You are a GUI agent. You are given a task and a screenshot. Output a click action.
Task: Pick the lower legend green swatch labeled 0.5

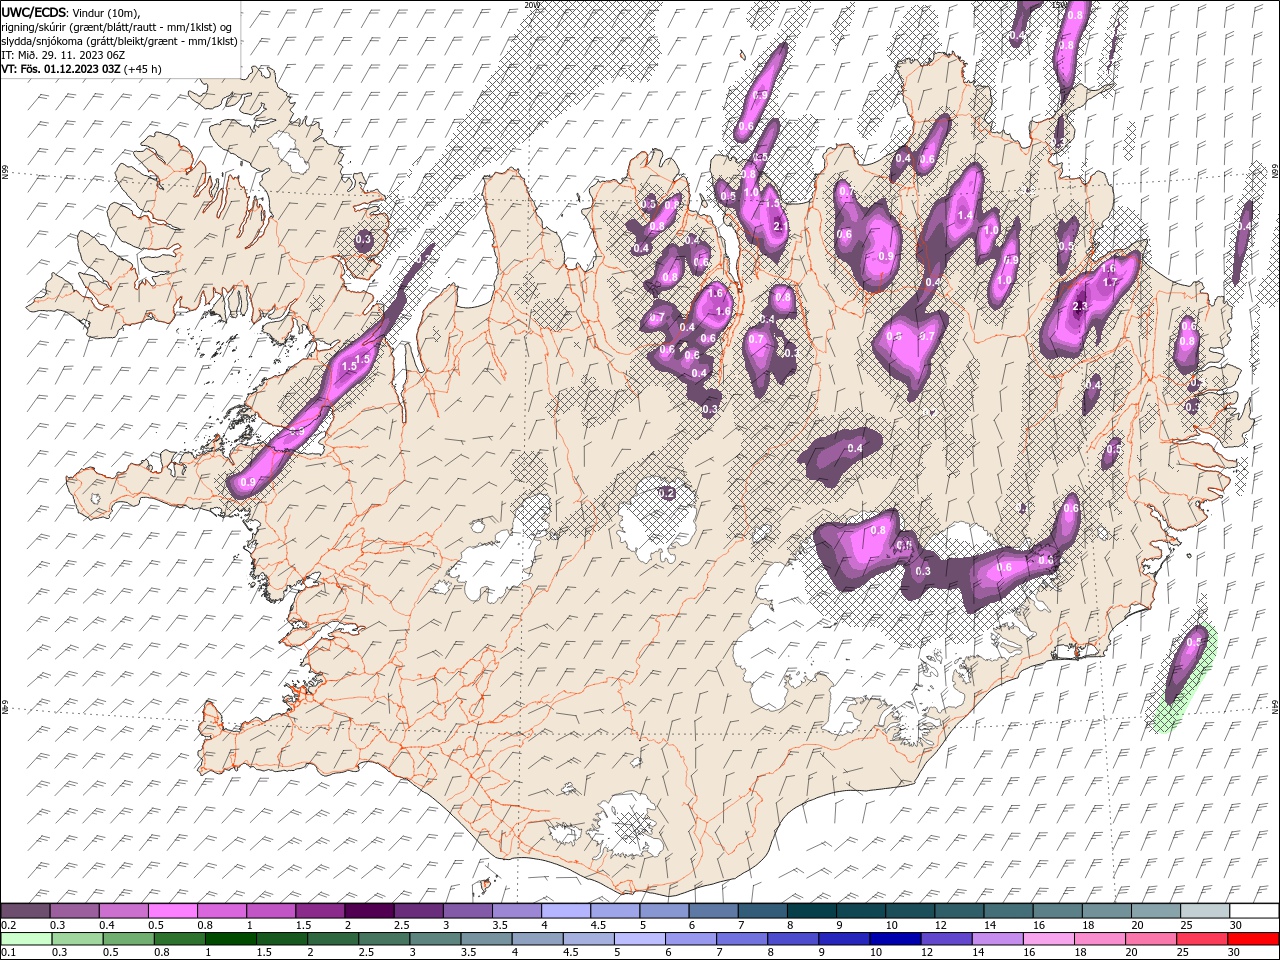pyautogui.click(x=128, y=939)
